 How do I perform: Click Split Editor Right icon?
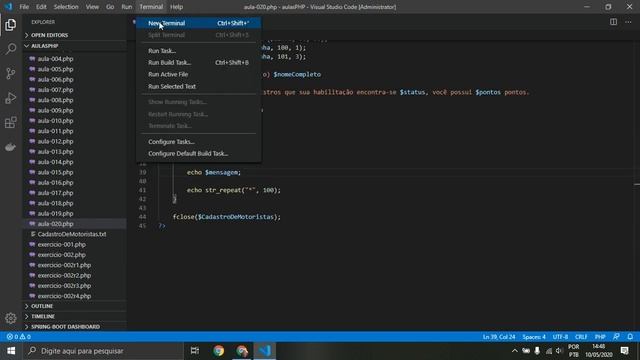[613, 22]
